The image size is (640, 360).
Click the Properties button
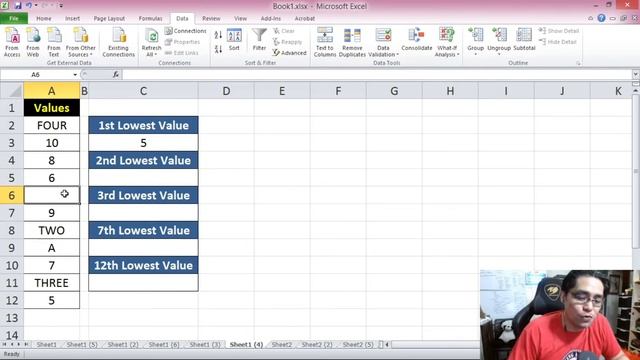point(182,42)
